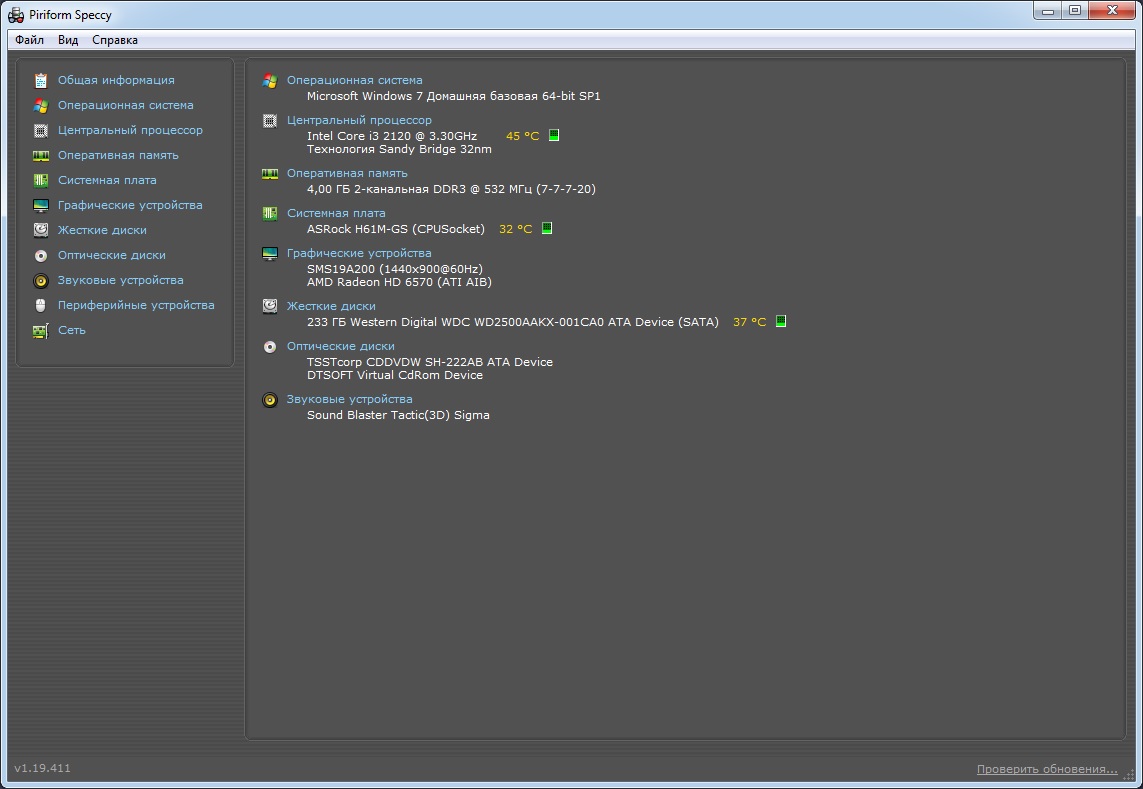Screen dimensions: 1143x789
Task: Click the motherboard icon next to Системная плата heading
Action: tap(270, 213)
